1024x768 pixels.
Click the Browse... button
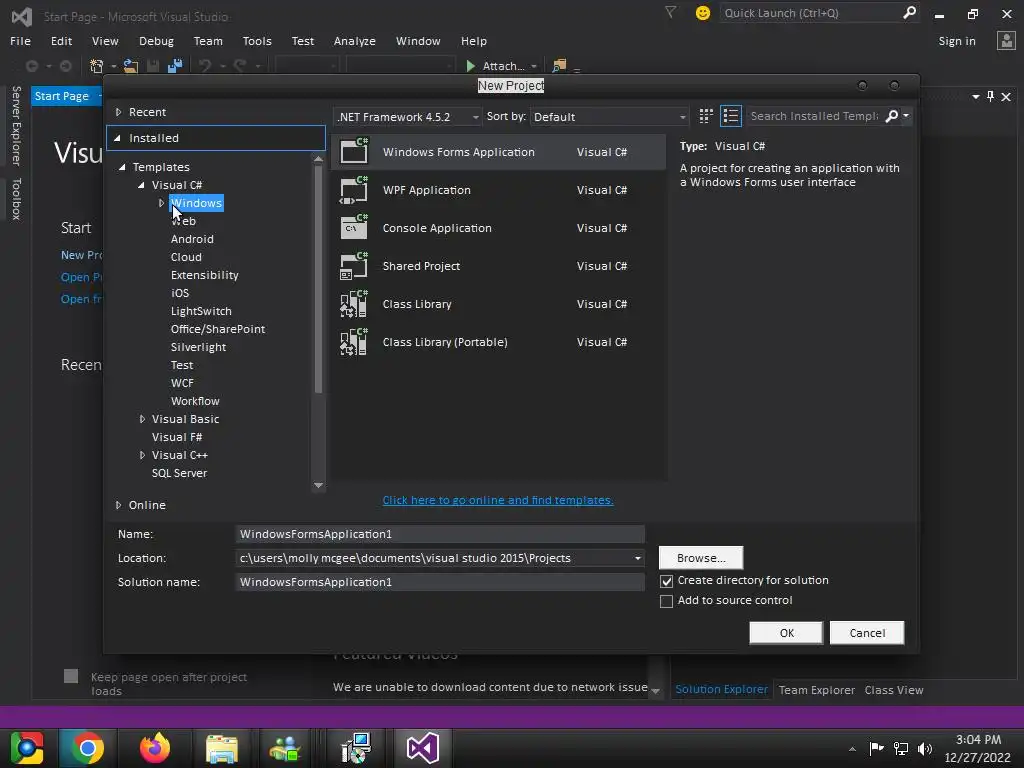pos(701,558)
